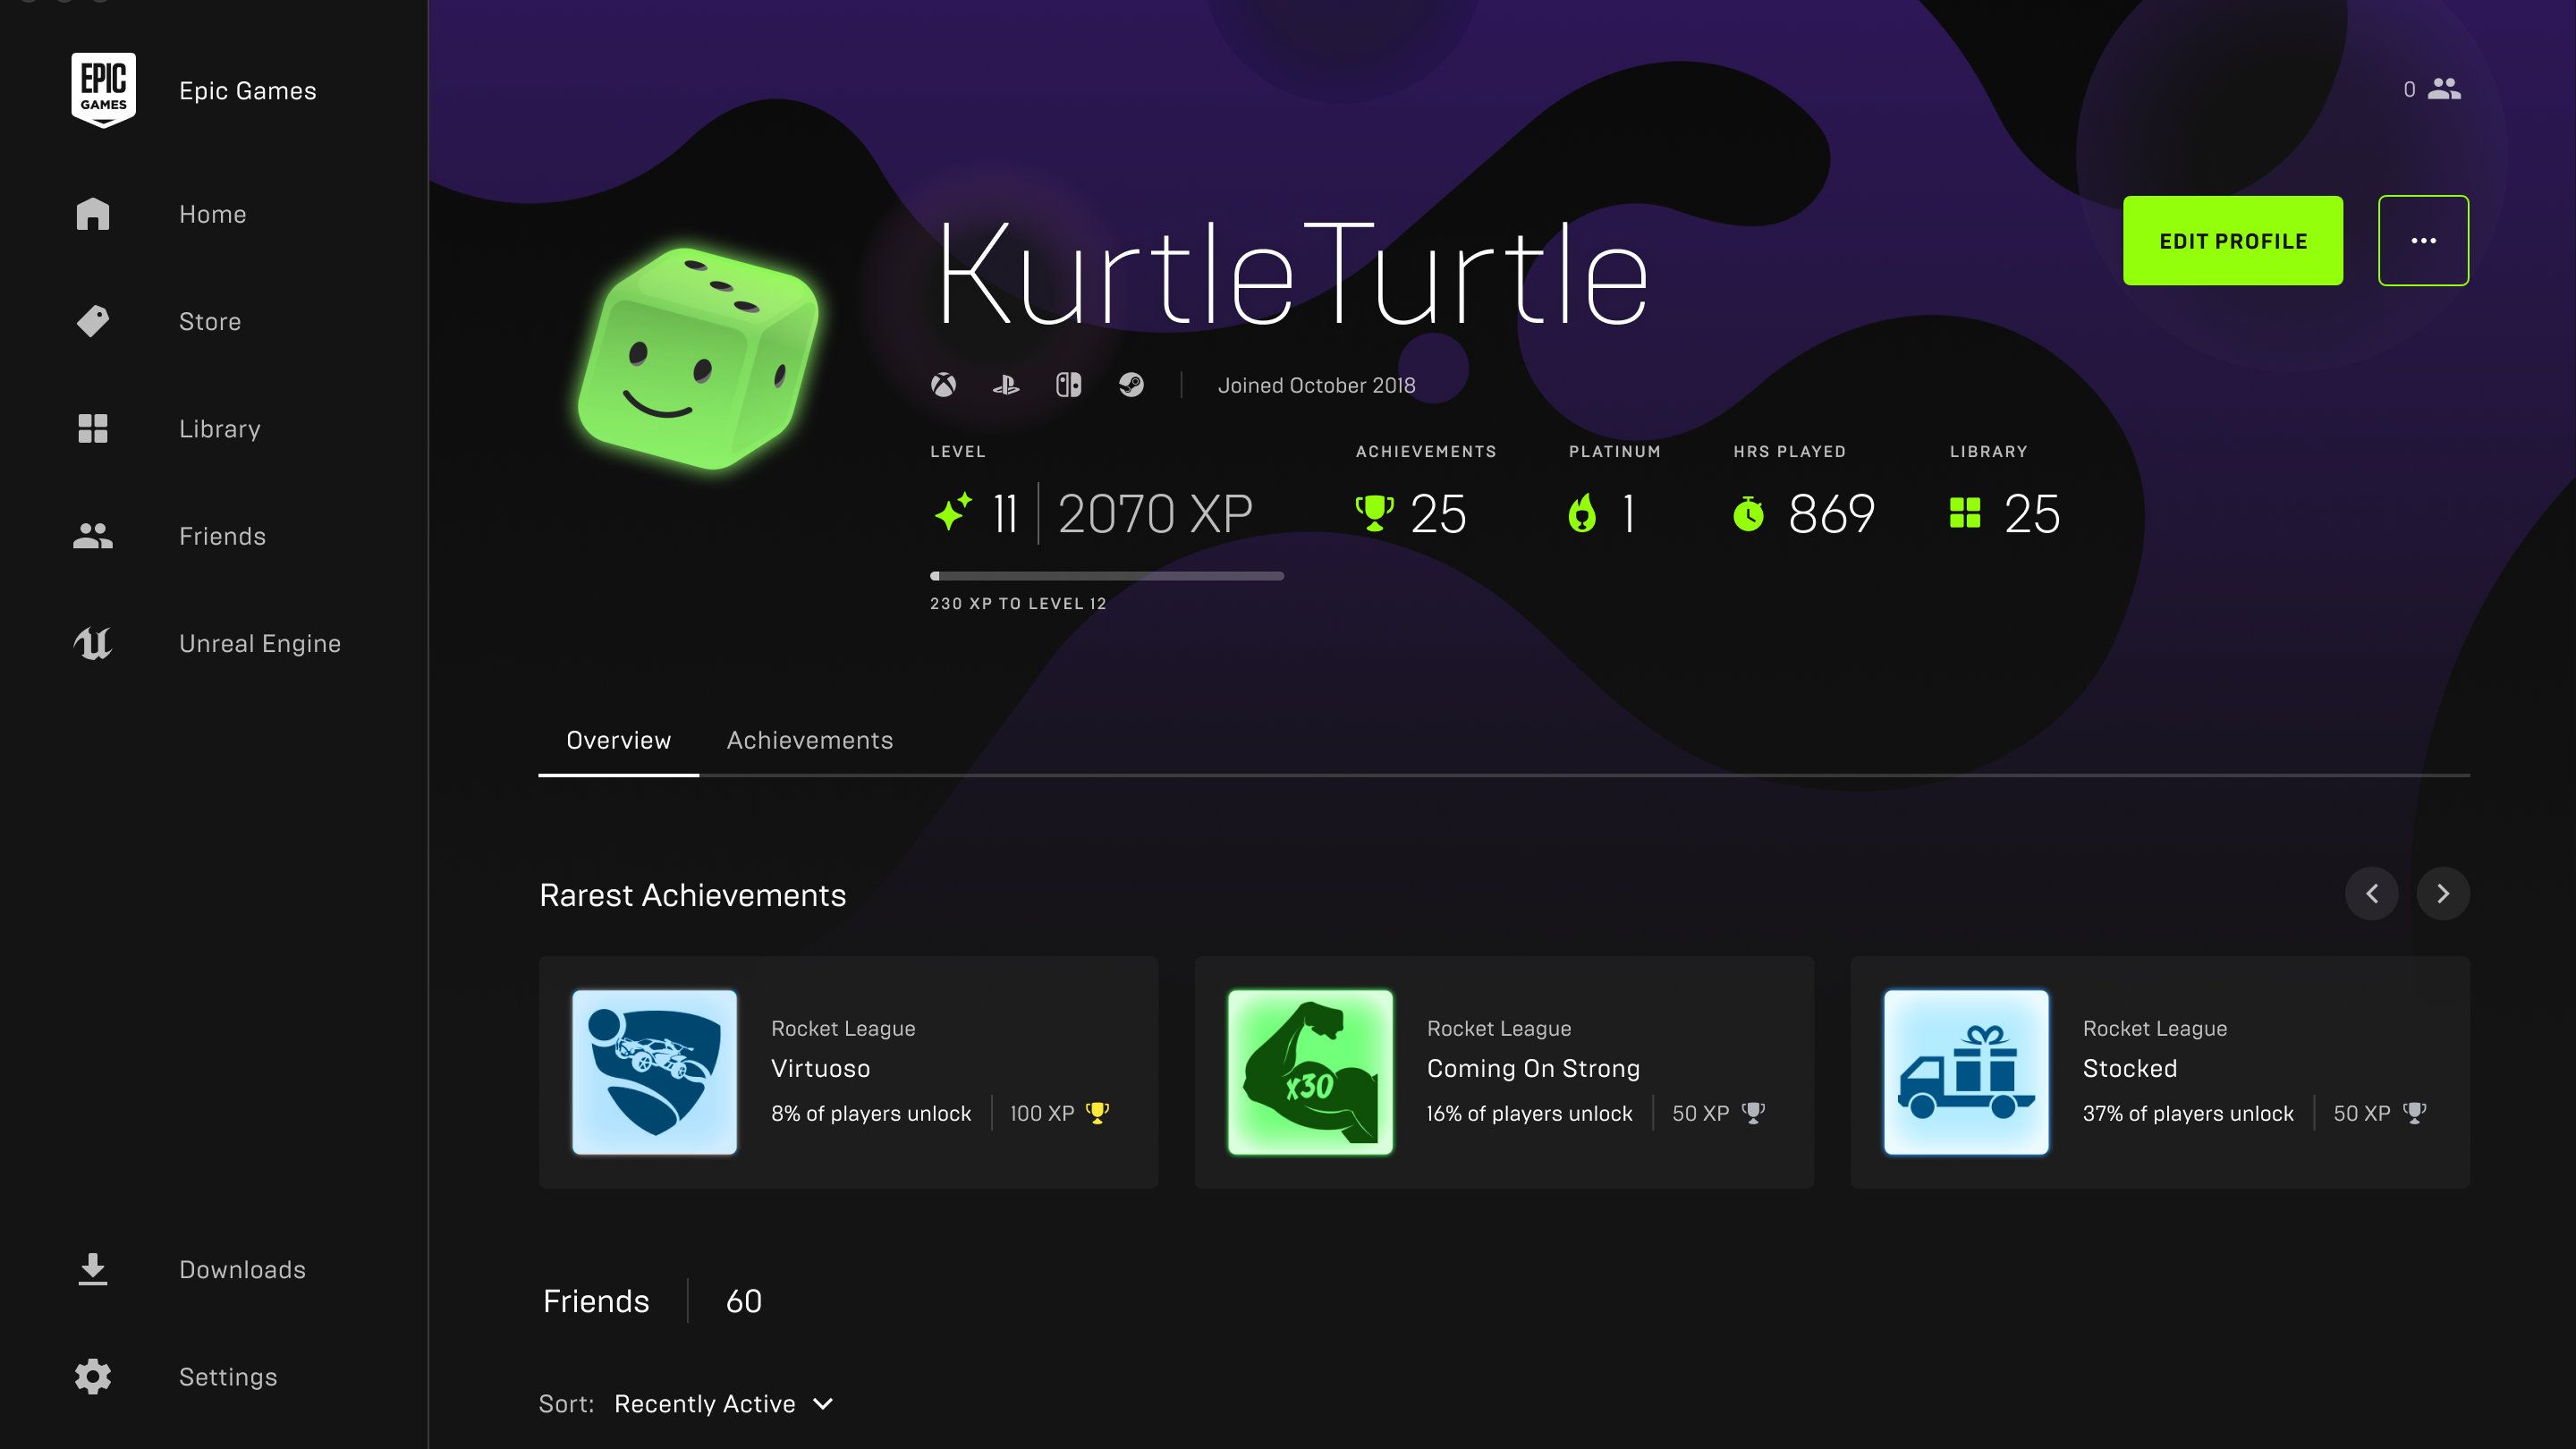Open the friends online counter icon
Image resolution: width=2576 pixels, height=1449 pixels.
click(2443, 90)
